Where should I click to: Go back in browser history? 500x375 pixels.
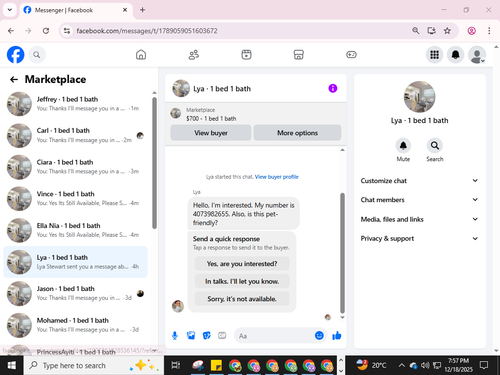[11, 31]
